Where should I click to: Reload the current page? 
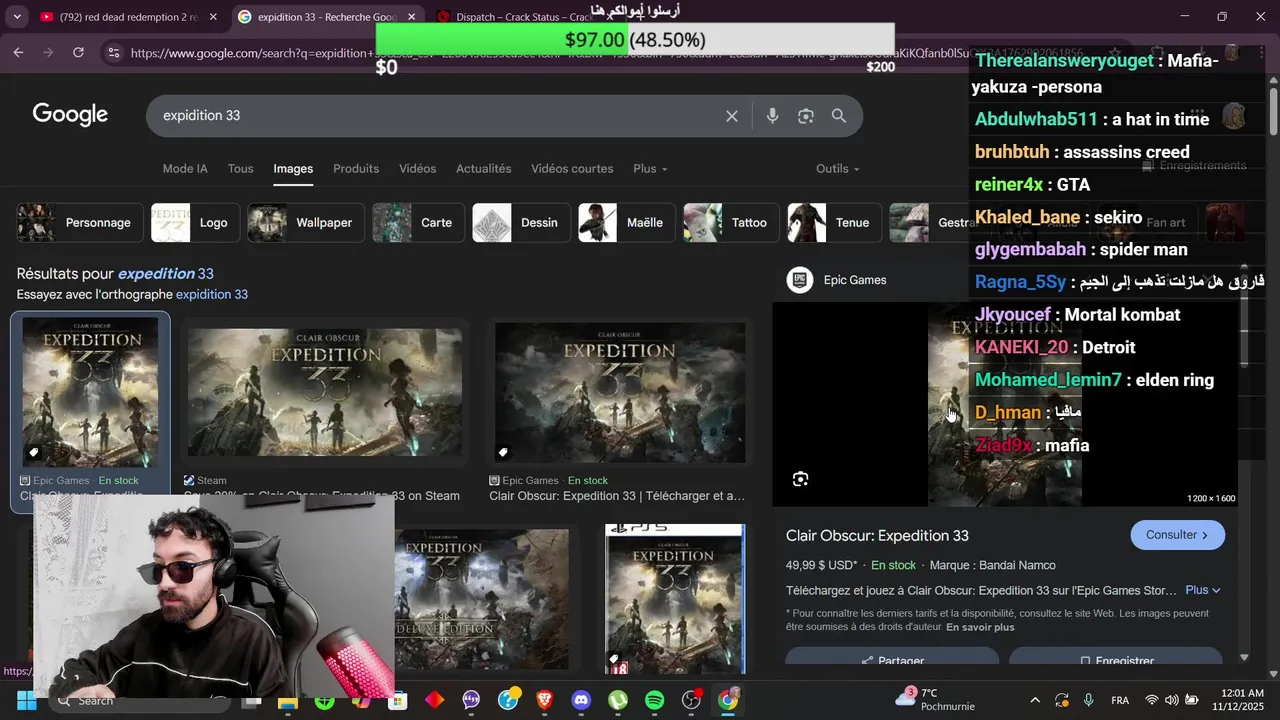pos(78,52)
